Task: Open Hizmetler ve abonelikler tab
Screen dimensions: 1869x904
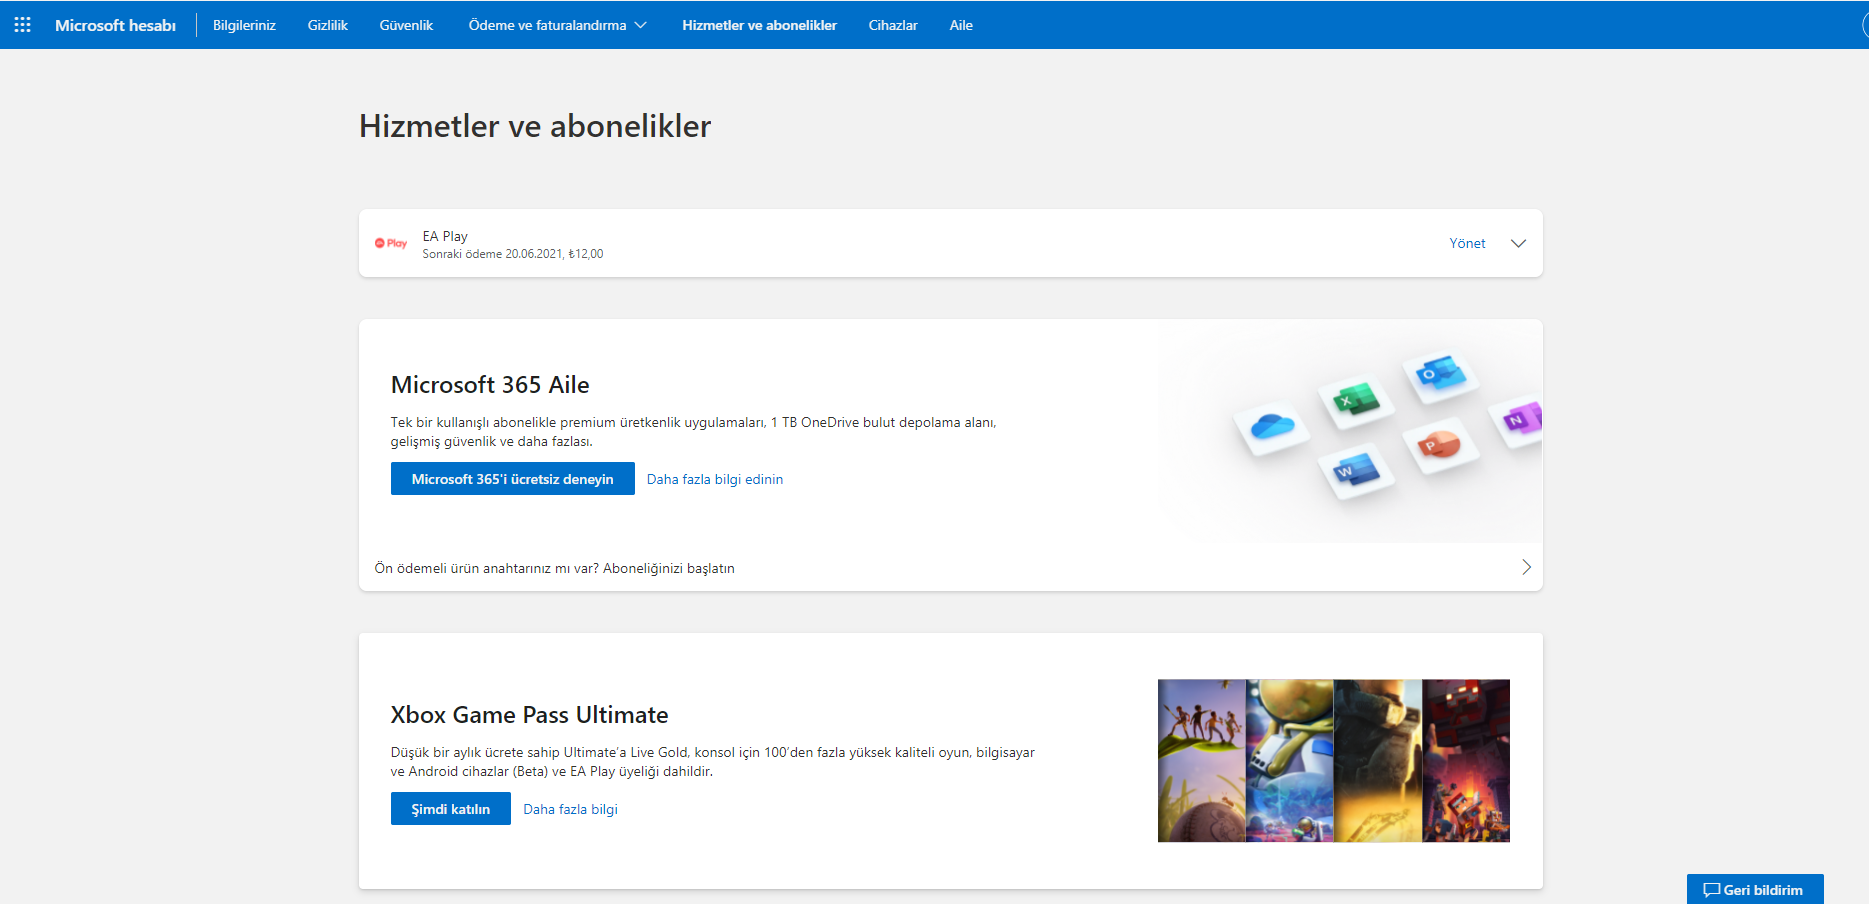Action: pos(759,25)
